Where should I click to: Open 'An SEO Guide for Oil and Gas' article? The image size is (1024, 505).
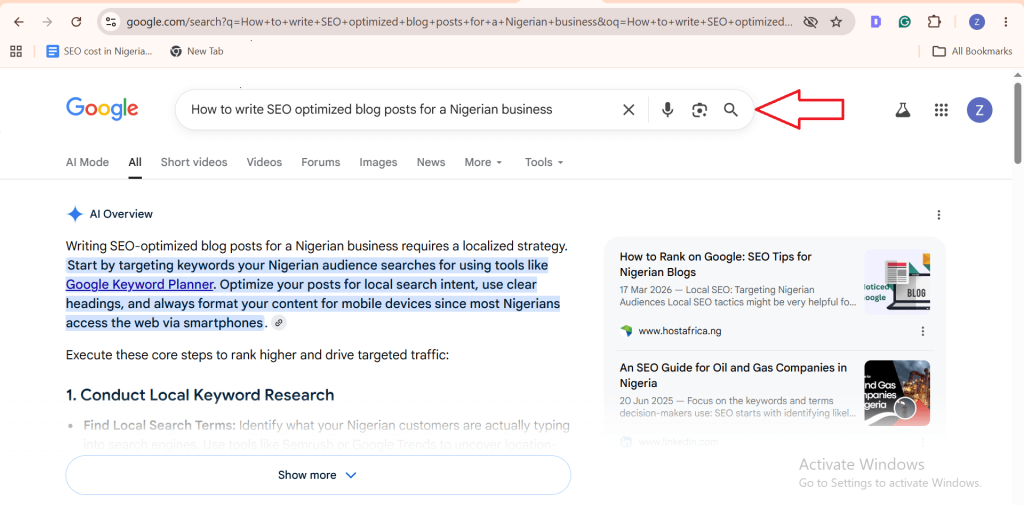(733, 376)
